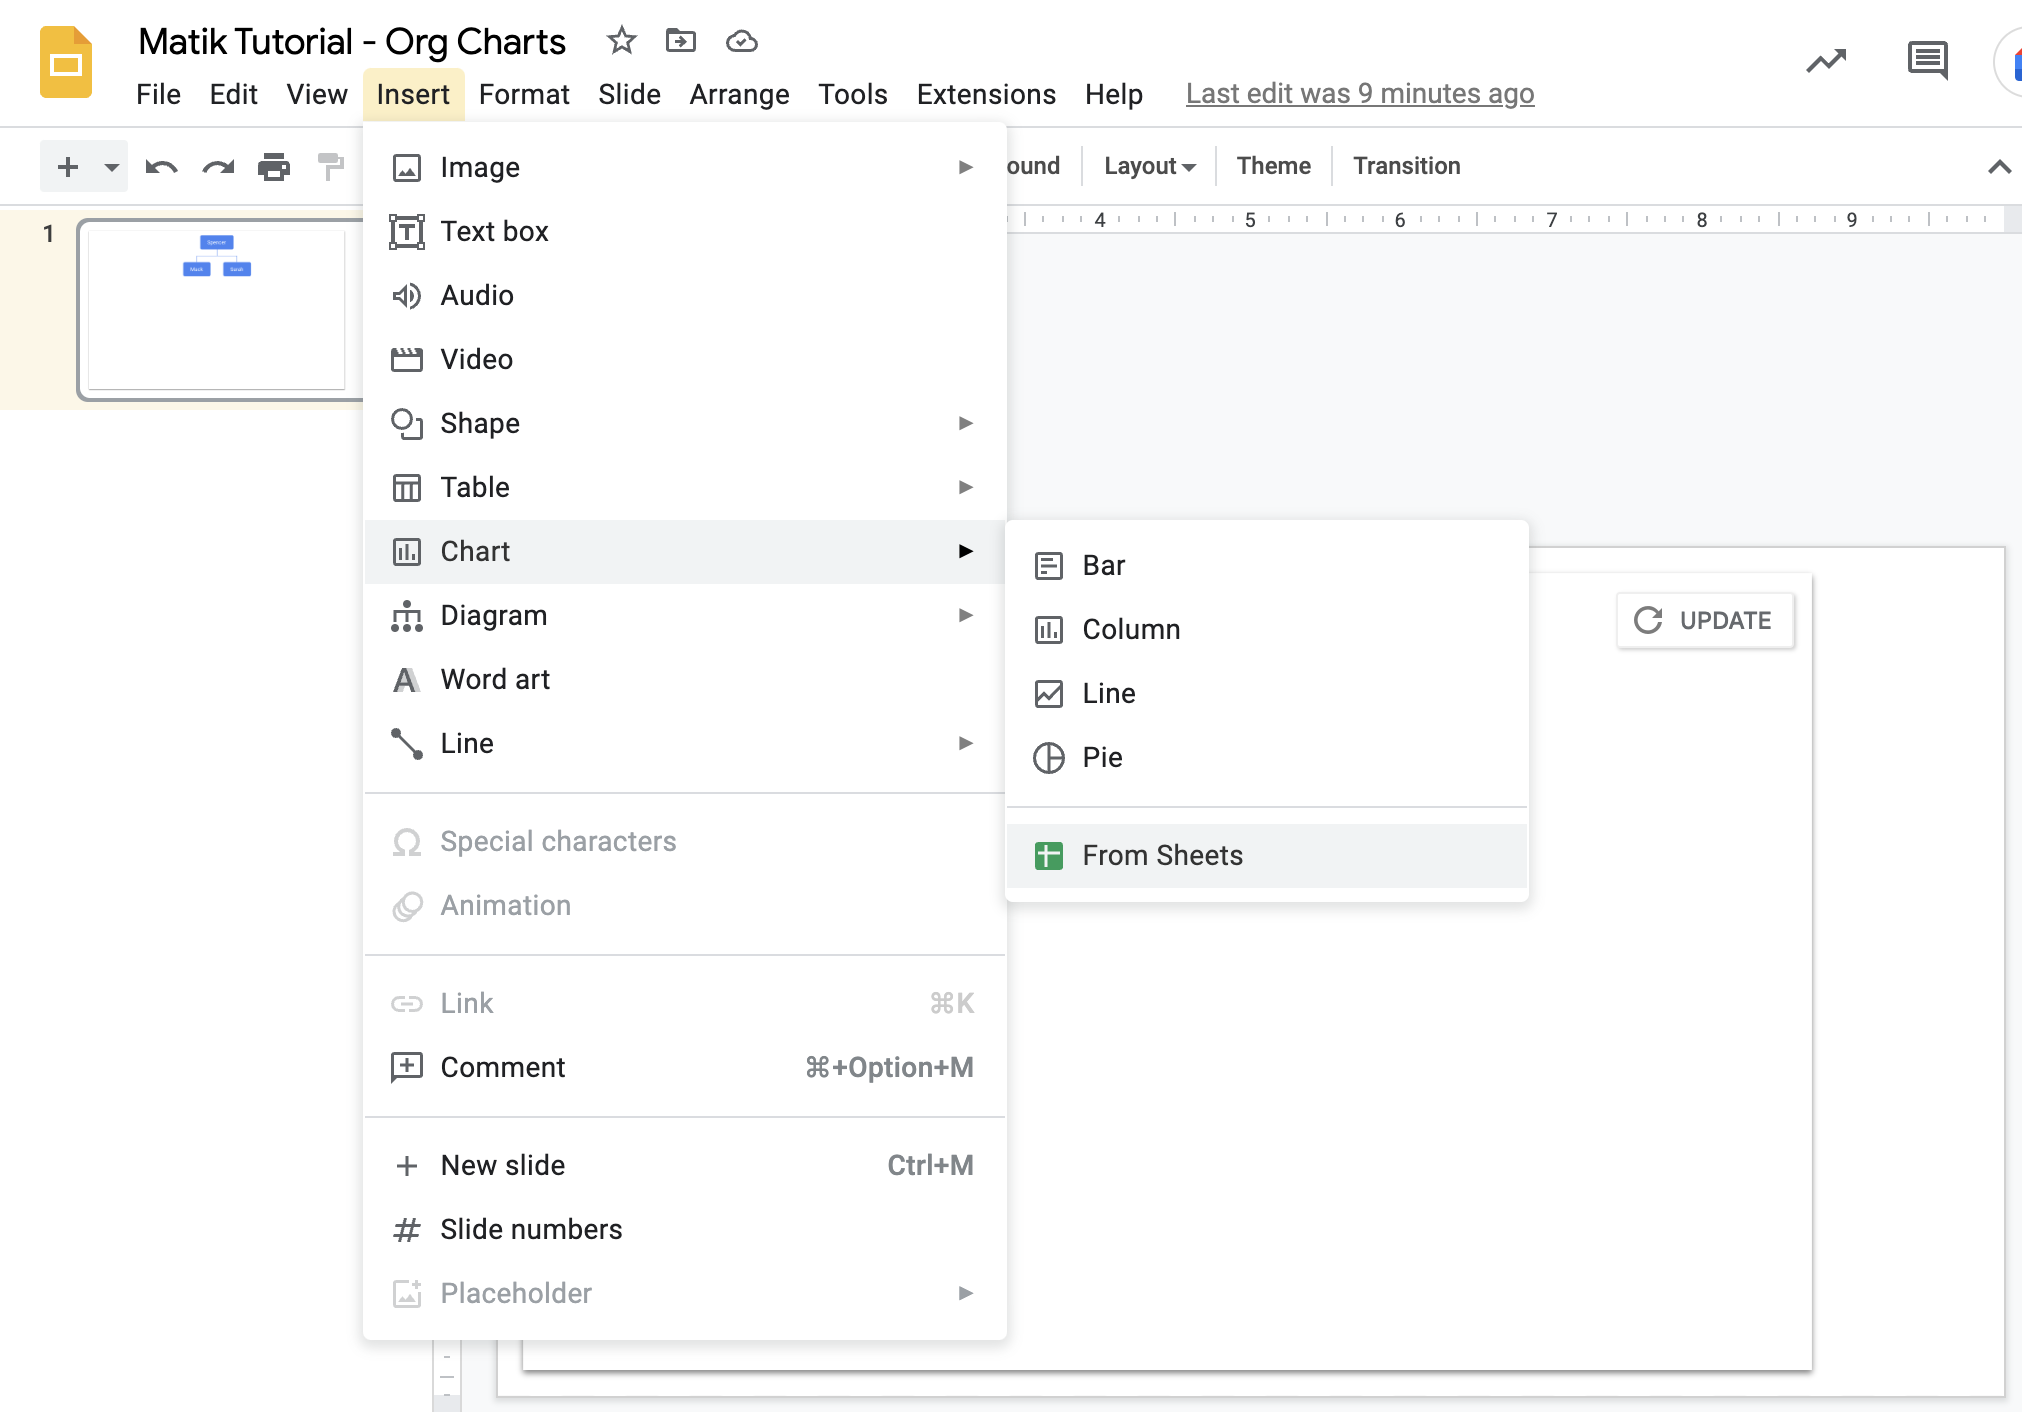Image resolution: width=2022 pixels, height=1412 pixels.
Task: Choose Slide numbers from the menu
Action: tap(685, 1229)
